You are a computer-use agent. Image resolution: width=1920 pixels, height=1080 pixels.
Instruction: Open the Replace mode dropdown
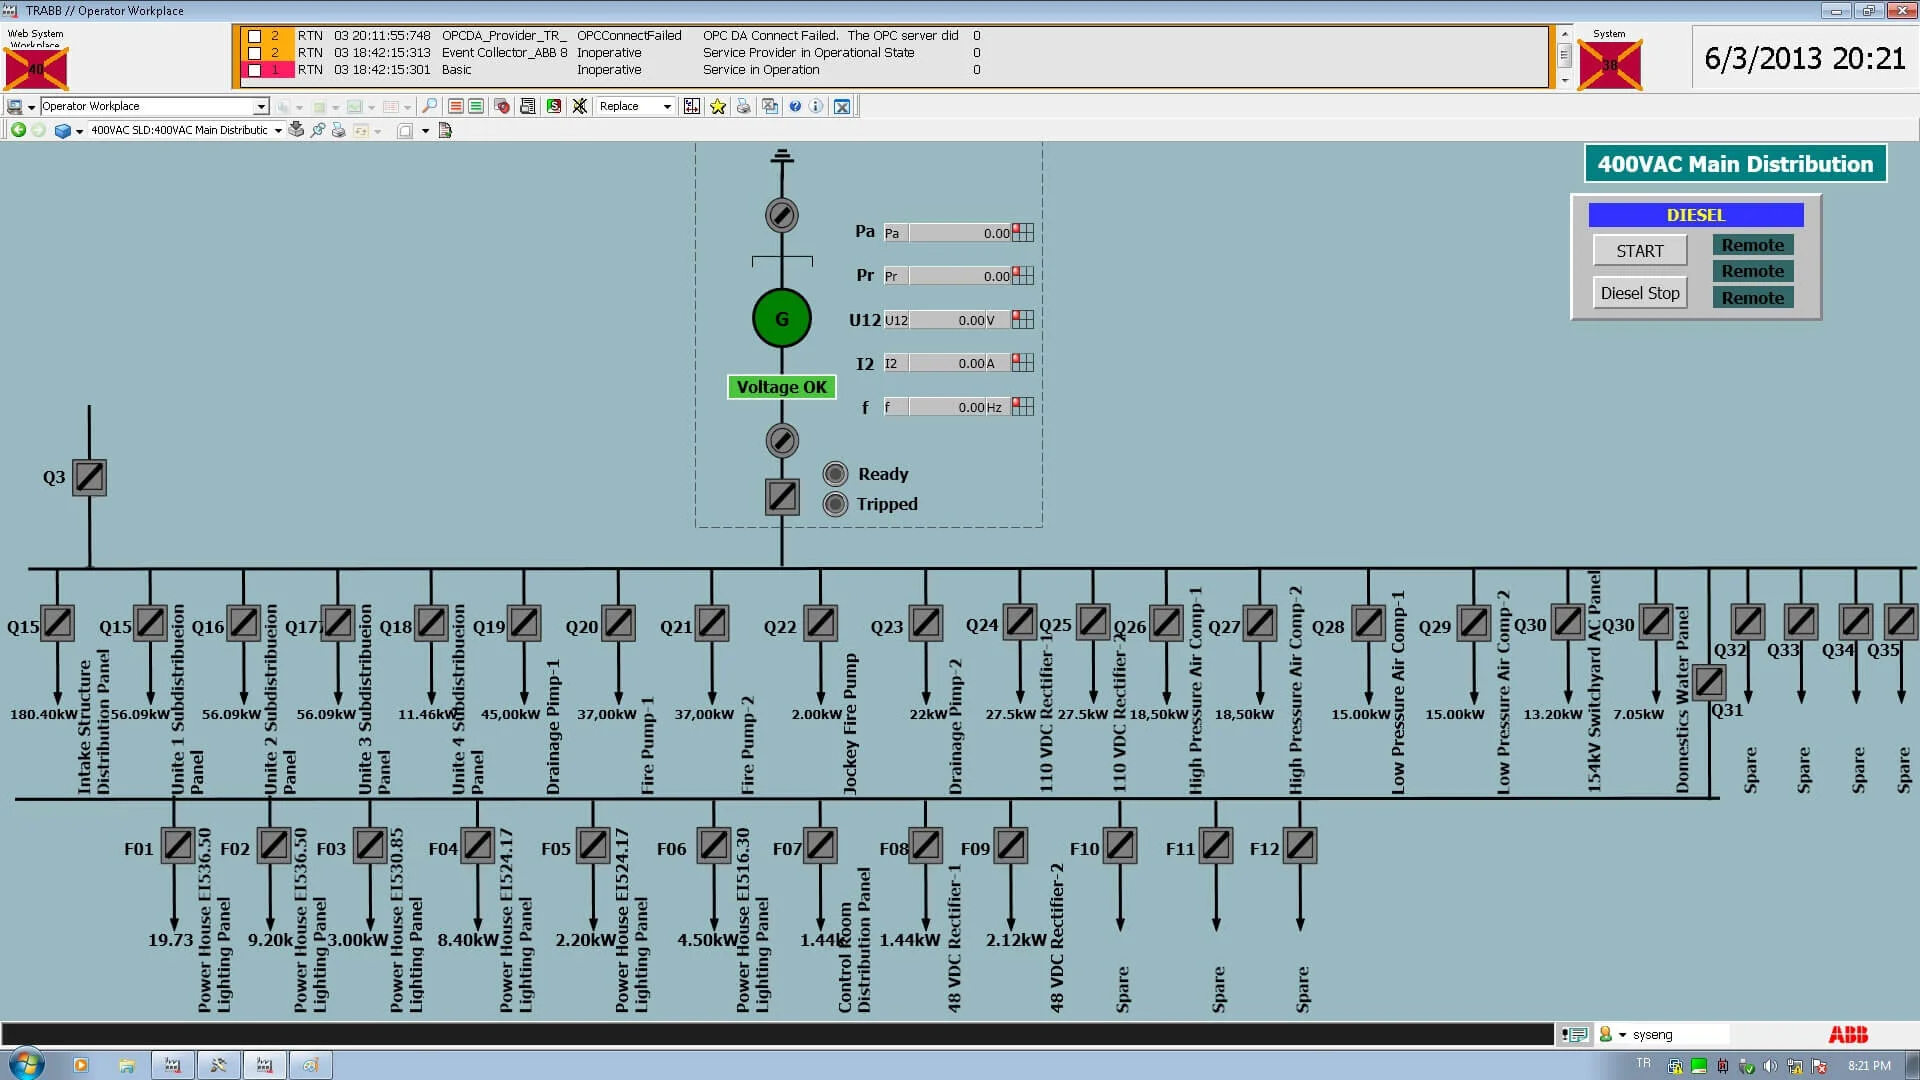[x=667, y=106]
